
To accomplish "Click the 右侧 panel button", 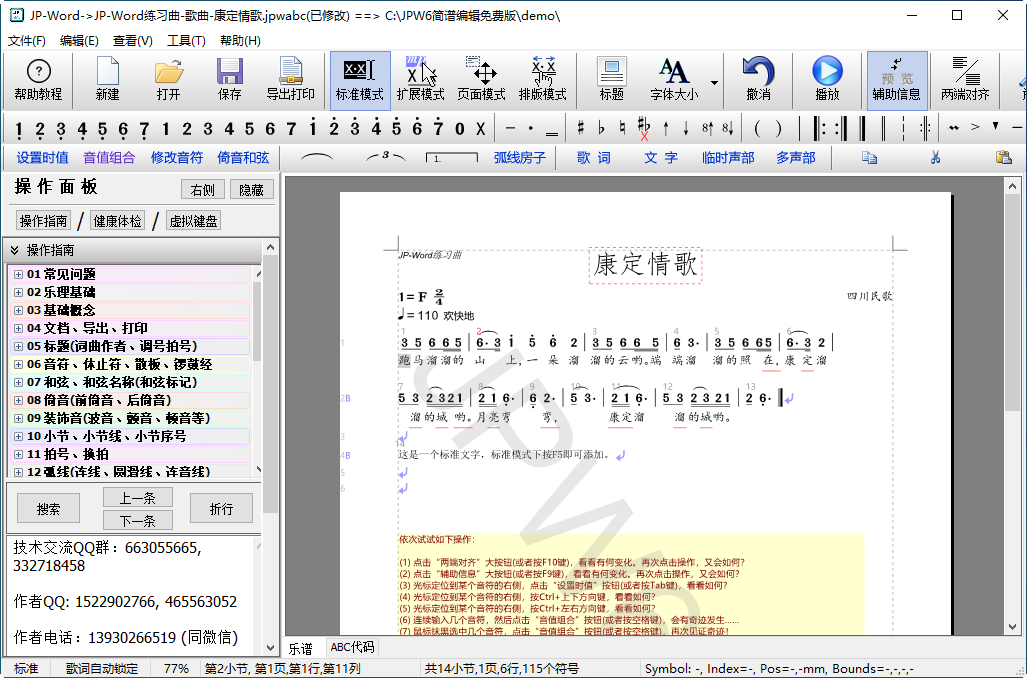I will 202,190.
